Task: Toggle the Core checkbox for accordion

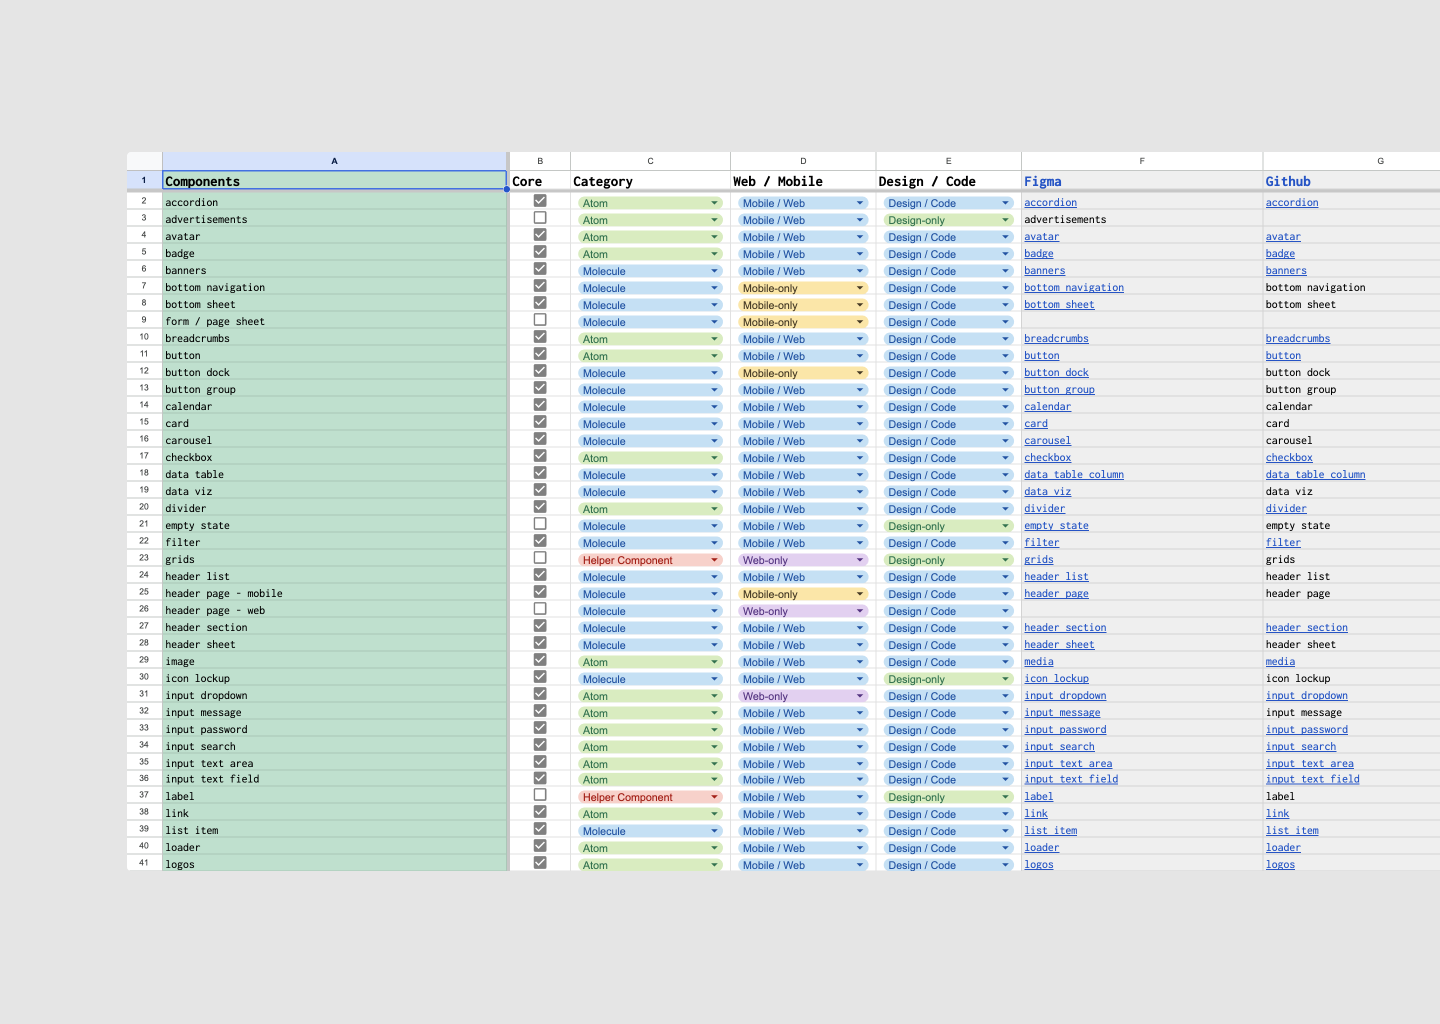Action: click(x=540, y=201)
